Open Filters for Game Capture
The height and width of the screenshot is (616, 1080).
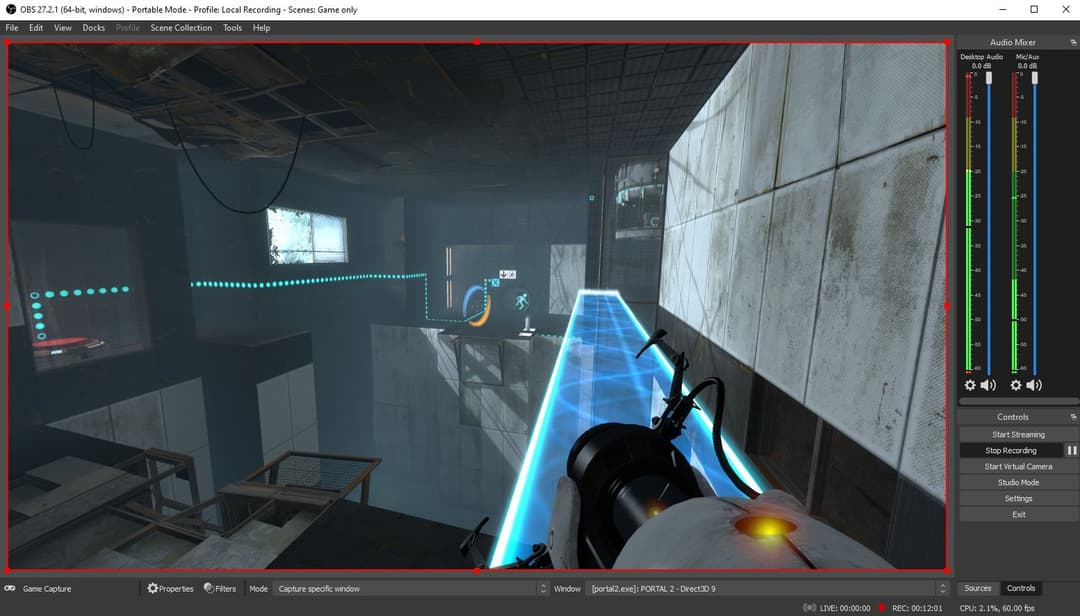(x=220, y=589)
